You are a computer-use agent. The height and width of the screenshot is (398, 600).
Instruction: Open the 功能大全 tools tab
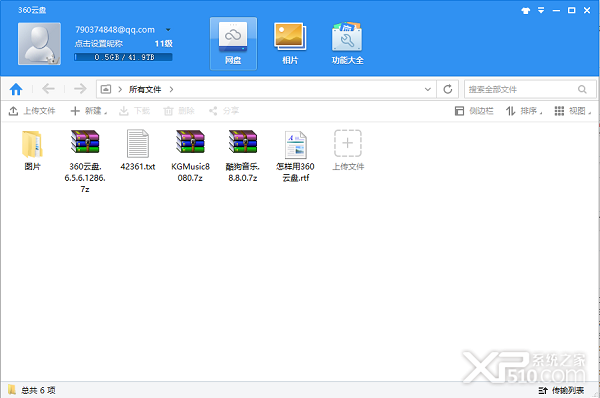pos(347,44)
